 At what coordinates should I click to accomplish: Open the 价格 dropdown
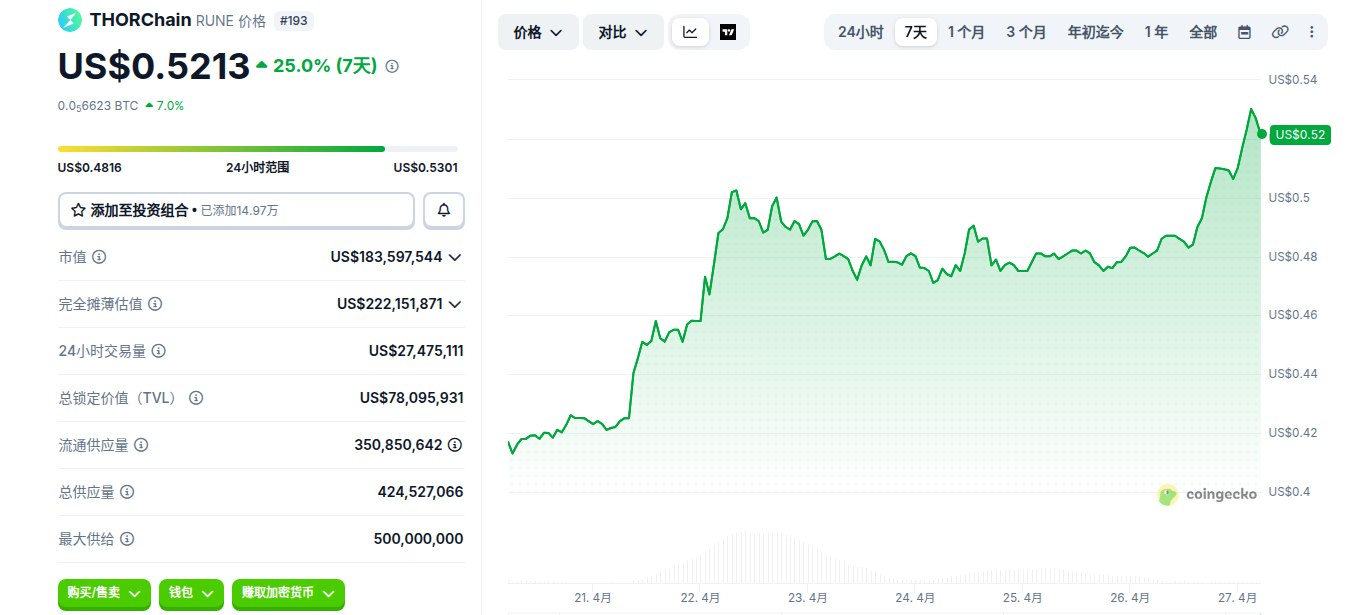pos(538,32)
